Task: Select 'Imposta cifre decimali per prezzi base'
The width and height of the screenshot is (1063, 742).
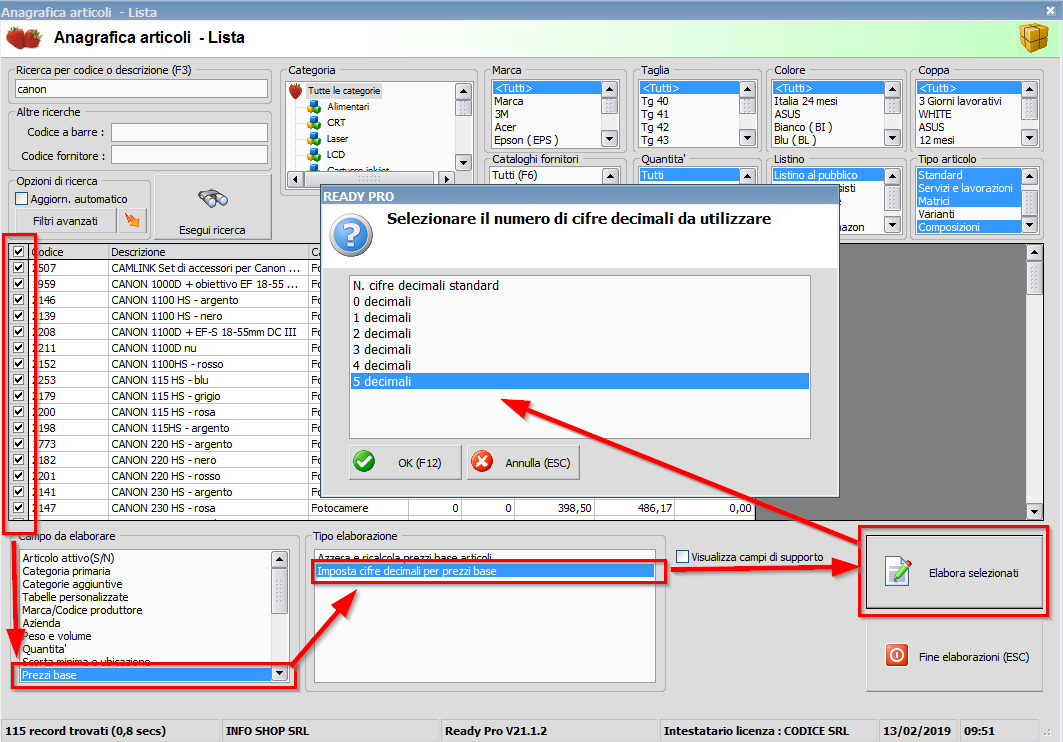Action: (485, 571)
